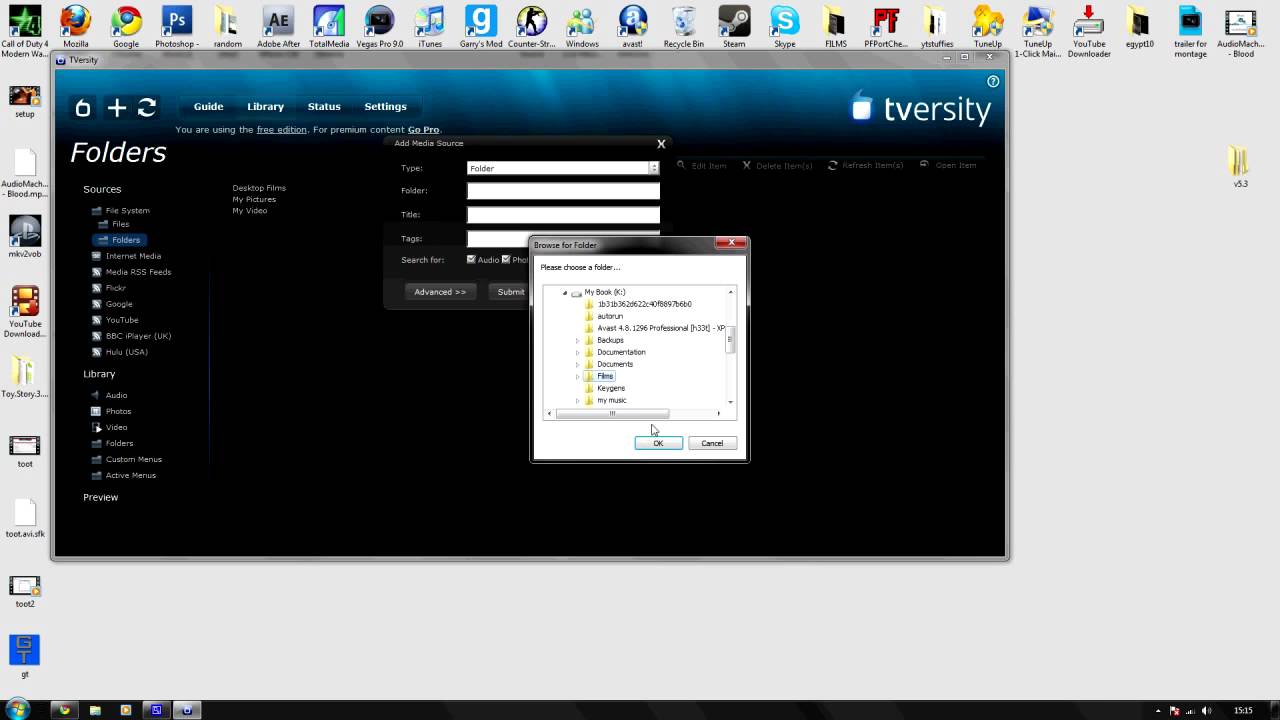Open the help question mark icon
The width and height of the screenshot is (1280, 720).
click(x=993, y=82)
